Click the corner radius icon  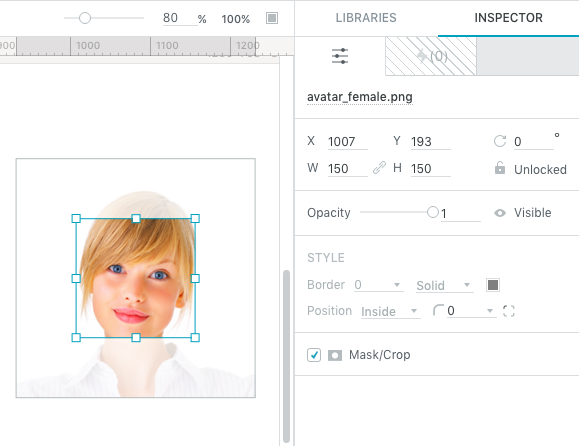tap(438, 311)
